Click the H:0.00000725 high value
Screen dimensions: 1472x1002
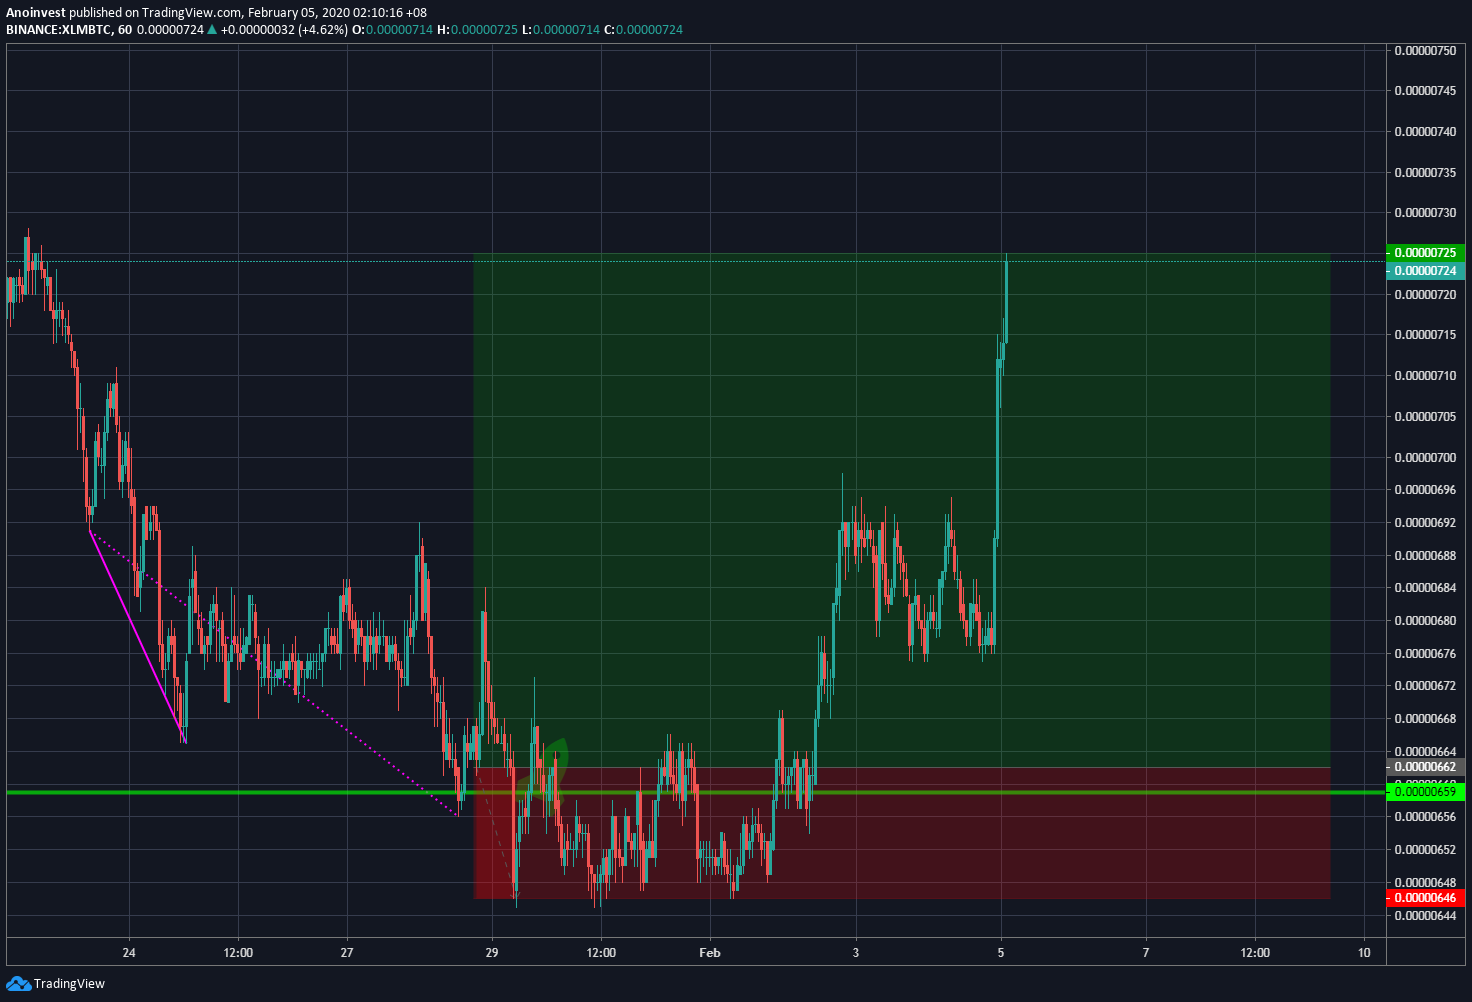pos(478,30)
